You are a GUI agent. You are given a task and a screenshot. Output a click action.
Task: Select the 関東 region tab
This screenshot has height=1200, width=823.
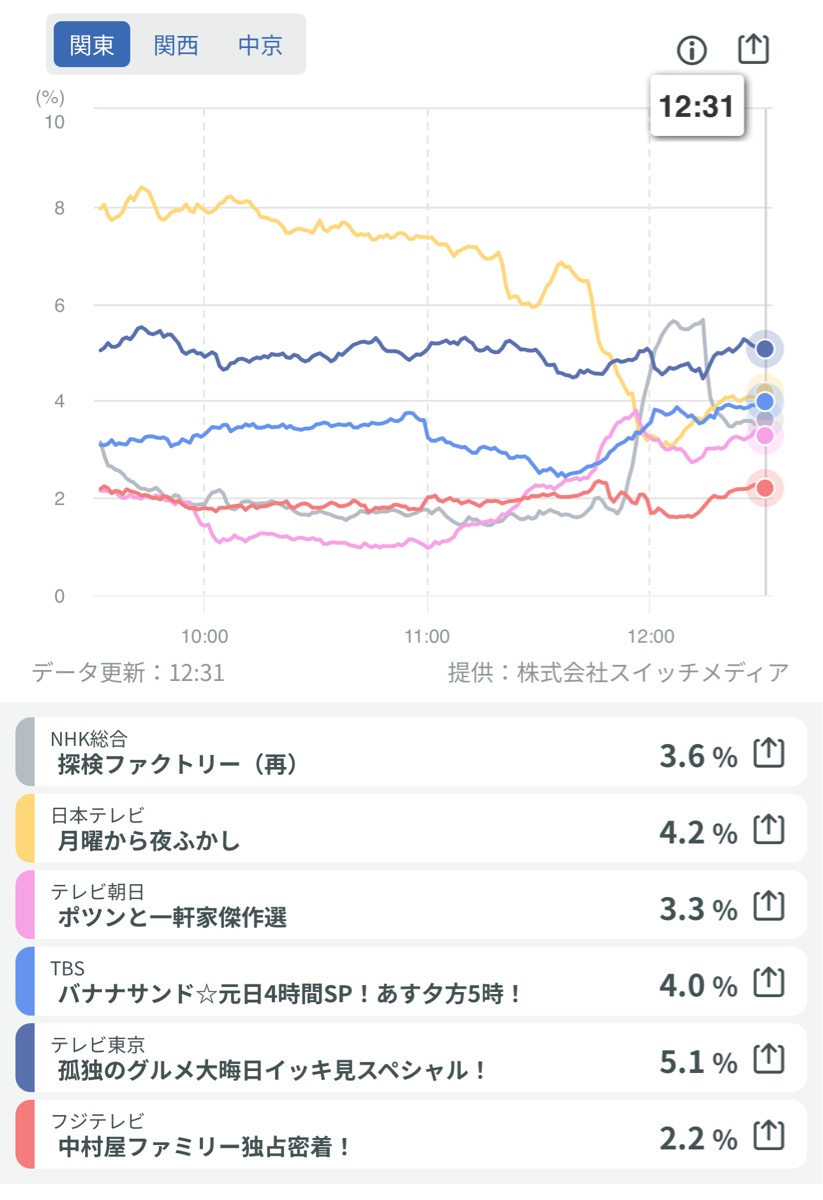pyautogui.click(x=92, y=45)
